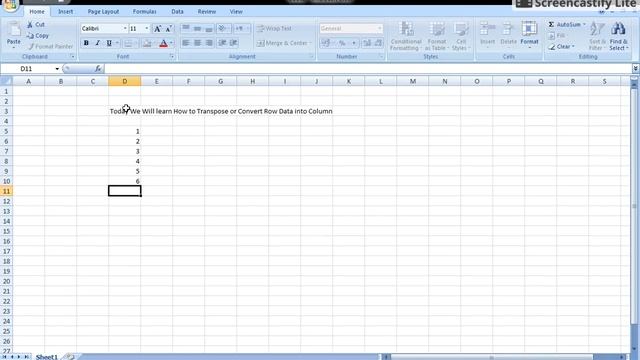Viewport: 640px width, 360px height.
Task: Click the Cut scissors icon
Action: point(30,24)
